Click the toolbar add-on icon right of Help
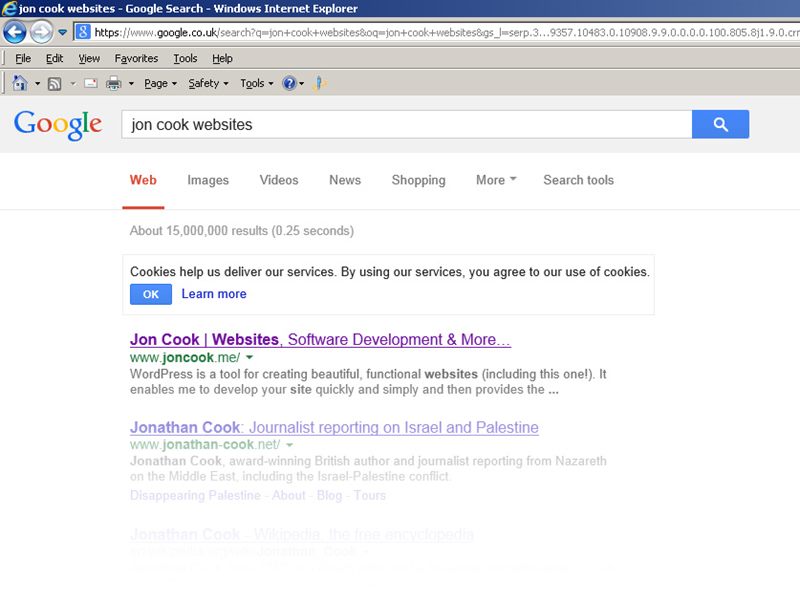Screen dimensions: 800x601 [319, 83]
